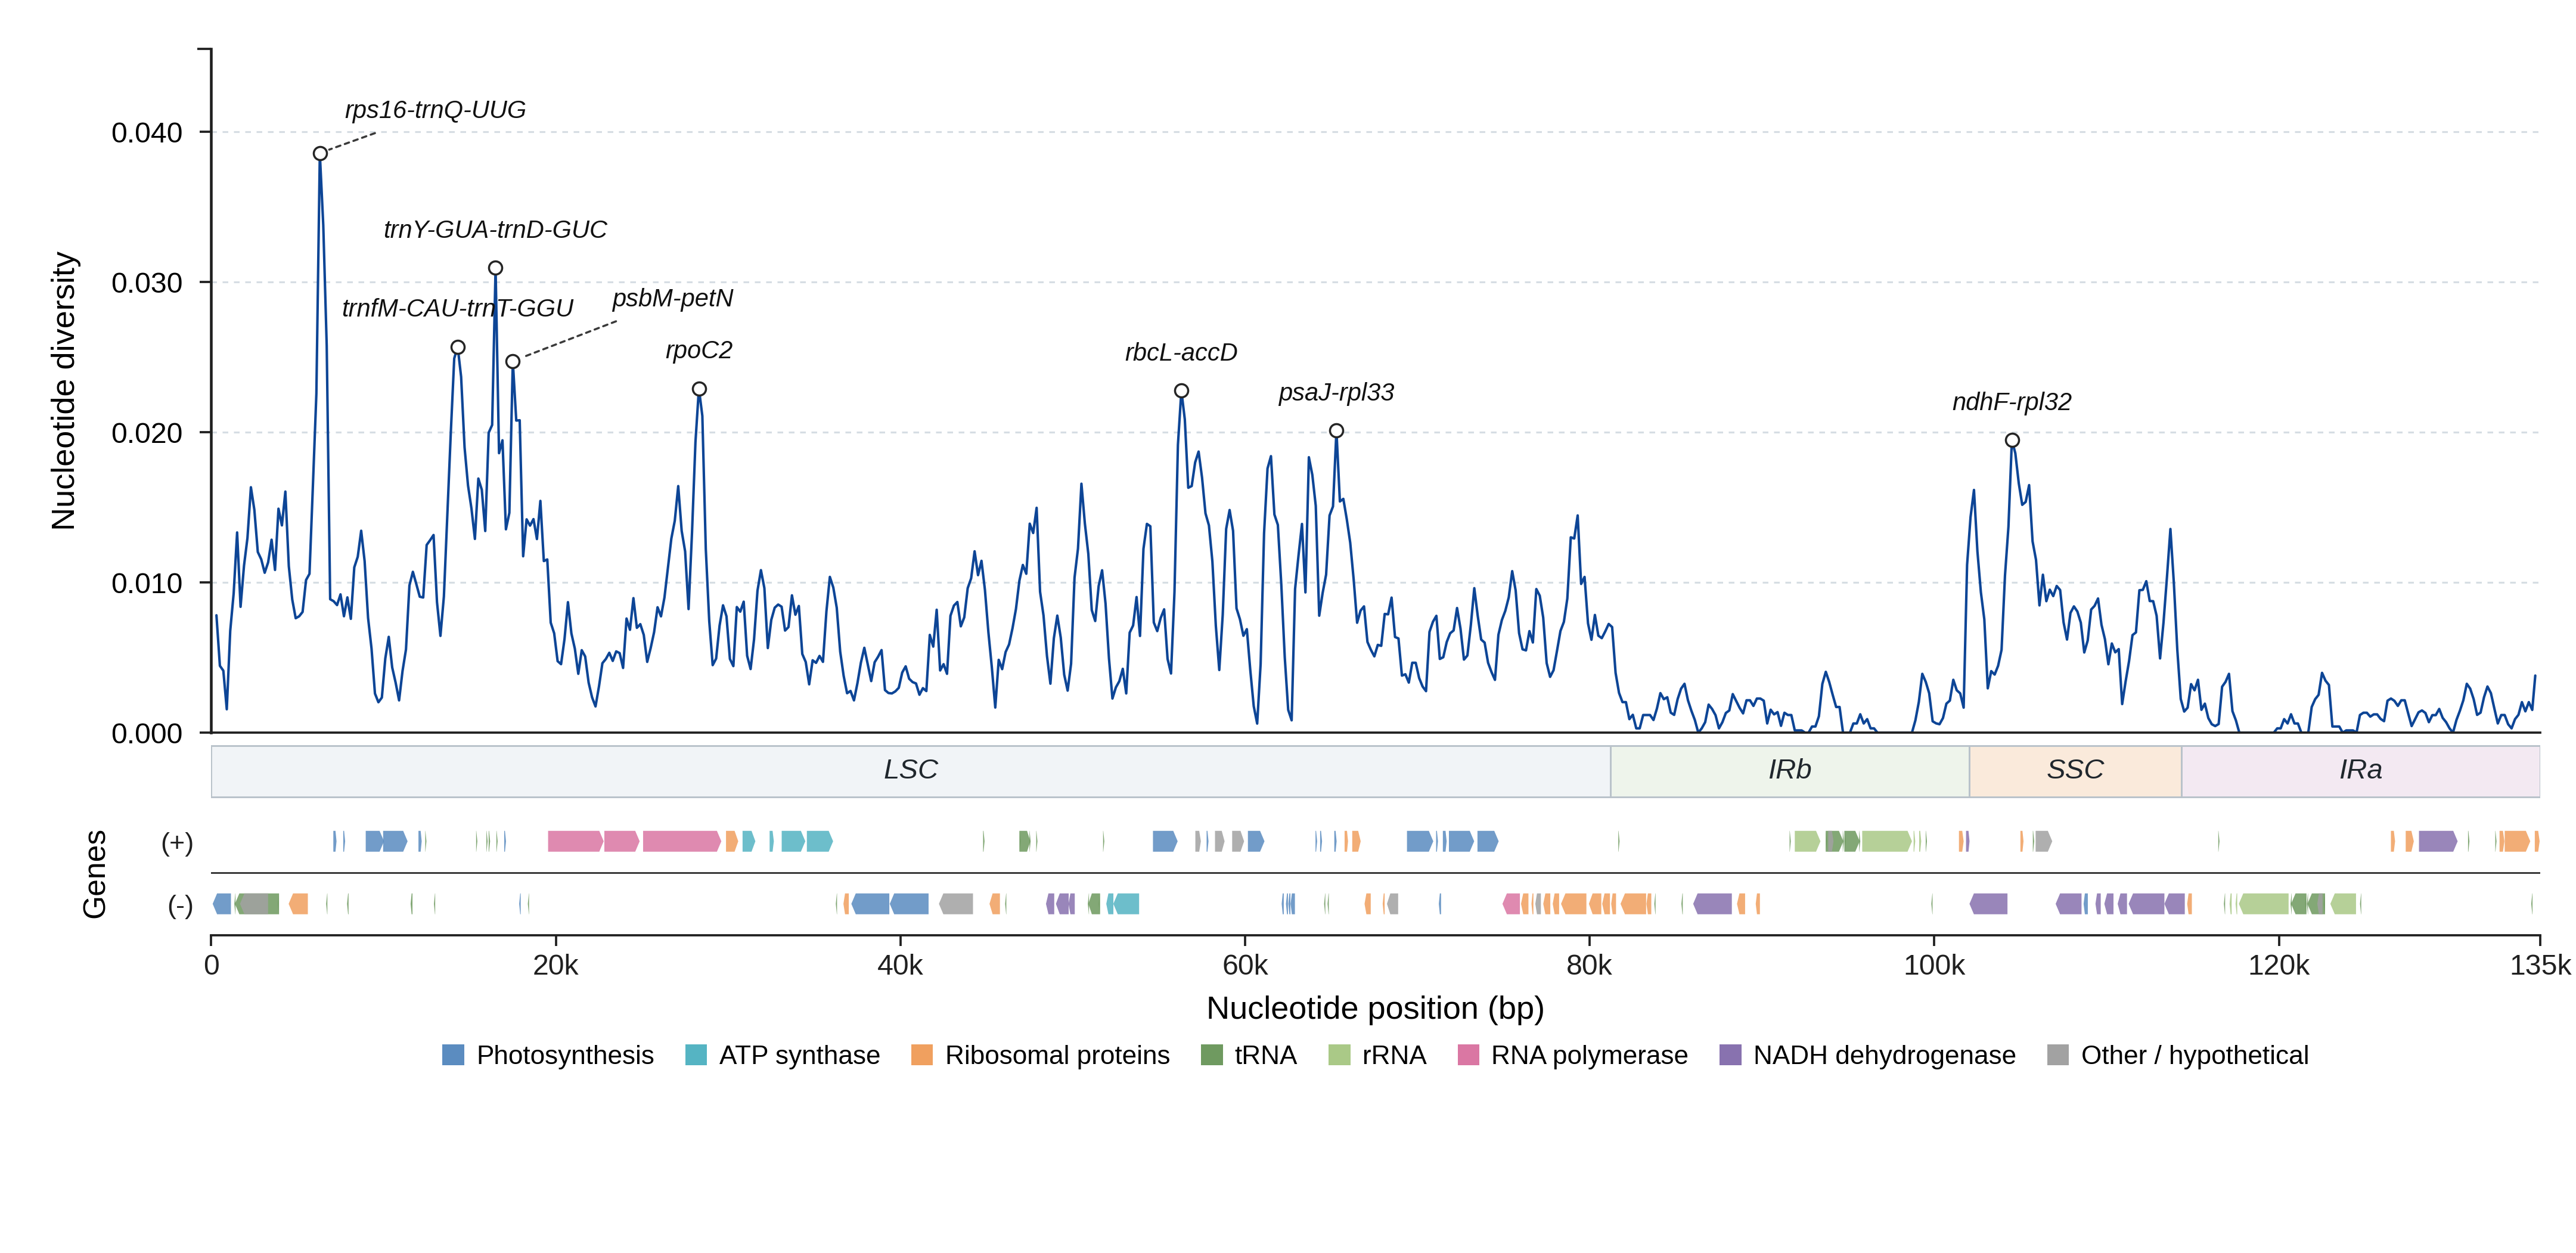Click the "rRNA" legend label
The height and width of the screenshot is (1253, 2576).
tap(1394, 1055)
